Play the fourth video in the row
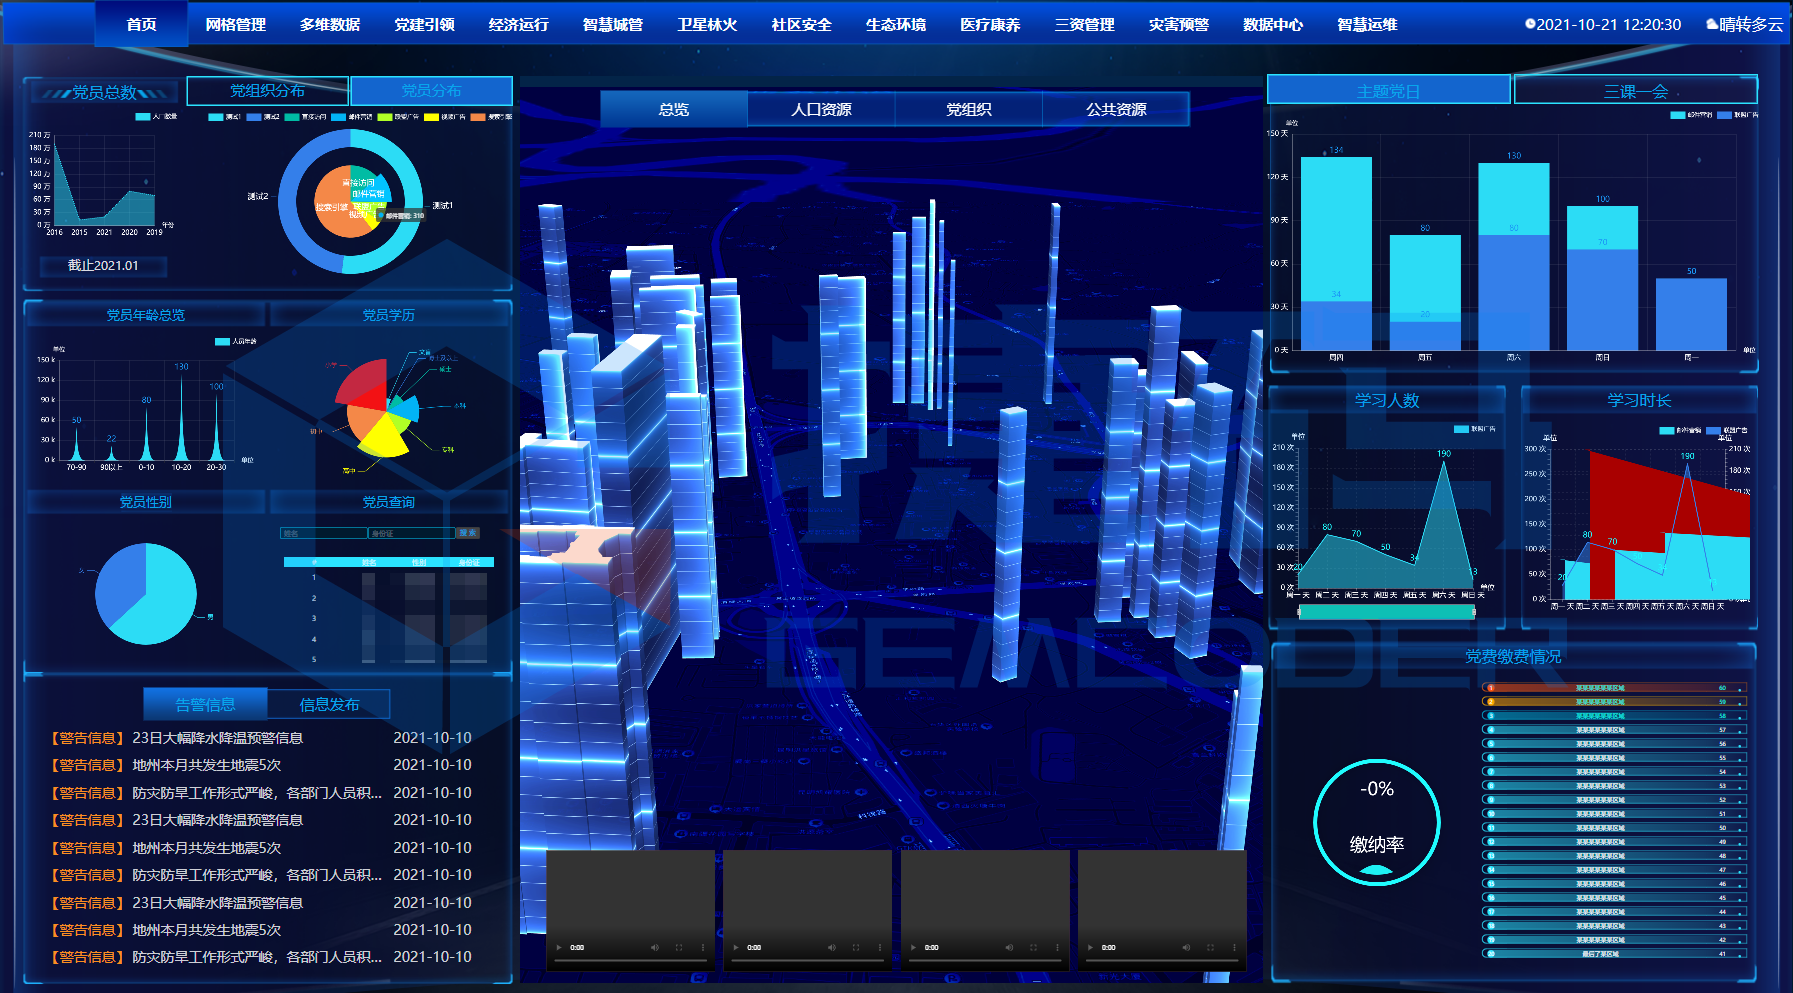This screenshot has width=1793, height=993. (1091, 947)
